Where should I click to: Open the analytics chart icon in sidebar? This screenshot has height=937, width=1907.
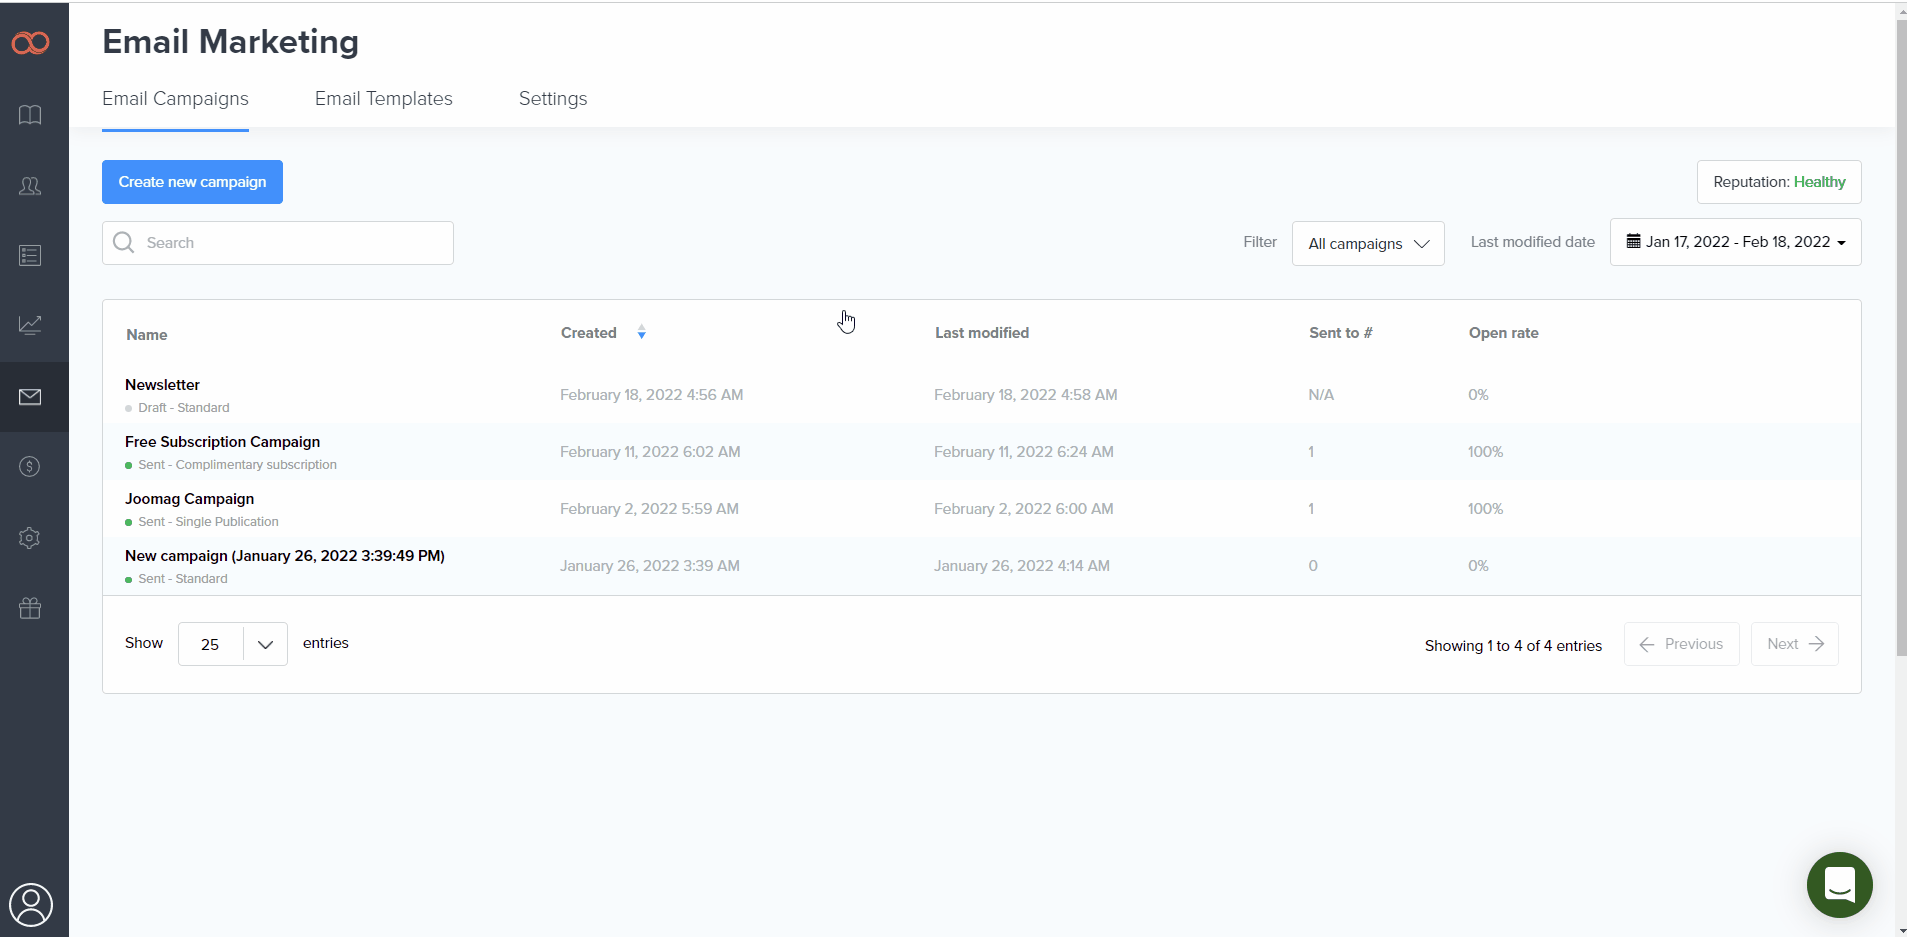click(30, 325)
